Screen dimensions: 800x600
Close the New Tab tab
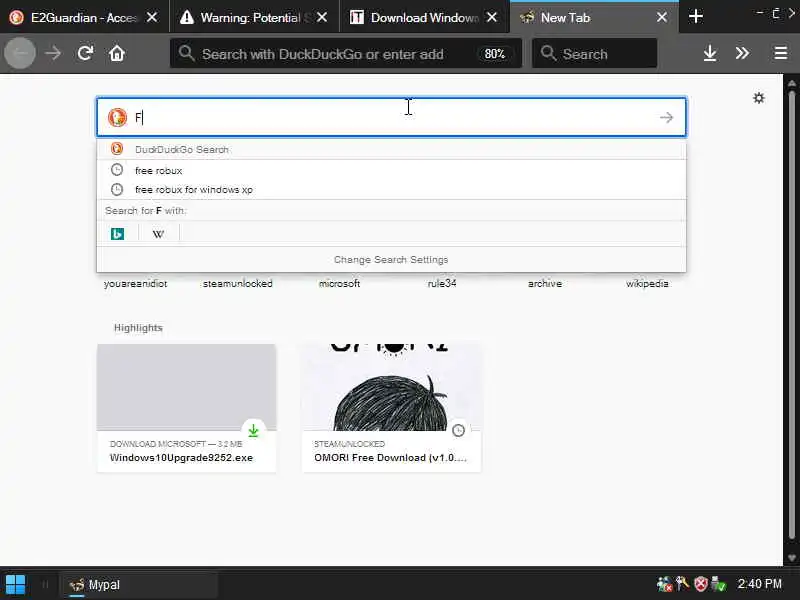[x=662, y=17]
